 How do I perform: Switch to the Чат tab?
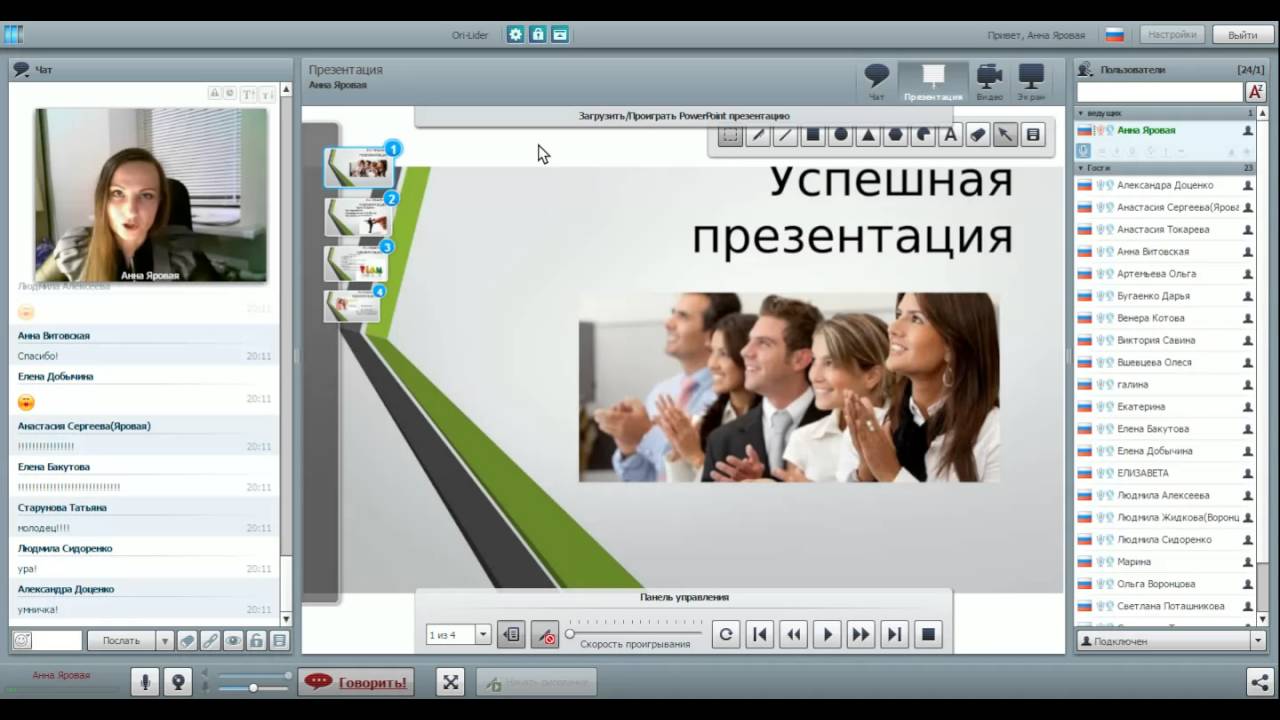tap(877, 82)
